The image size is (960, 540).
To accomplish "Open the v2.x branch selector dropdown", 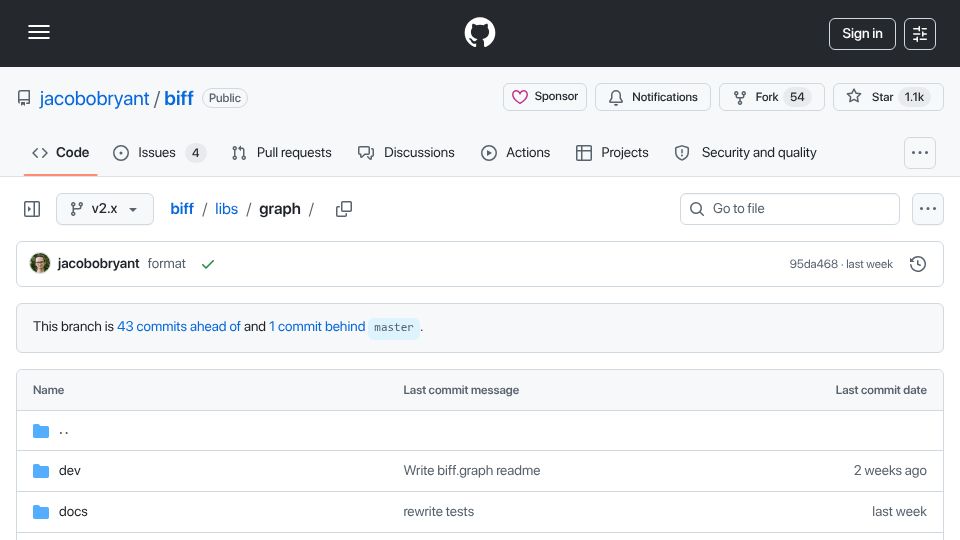I will pos(105,209).
